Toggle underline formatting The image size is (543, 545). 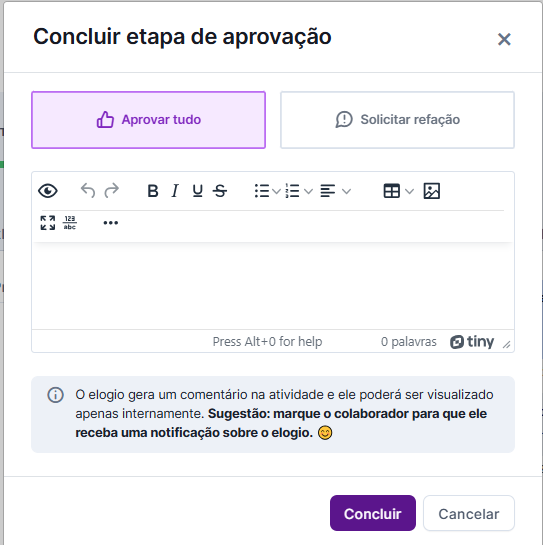coord(197,191)
